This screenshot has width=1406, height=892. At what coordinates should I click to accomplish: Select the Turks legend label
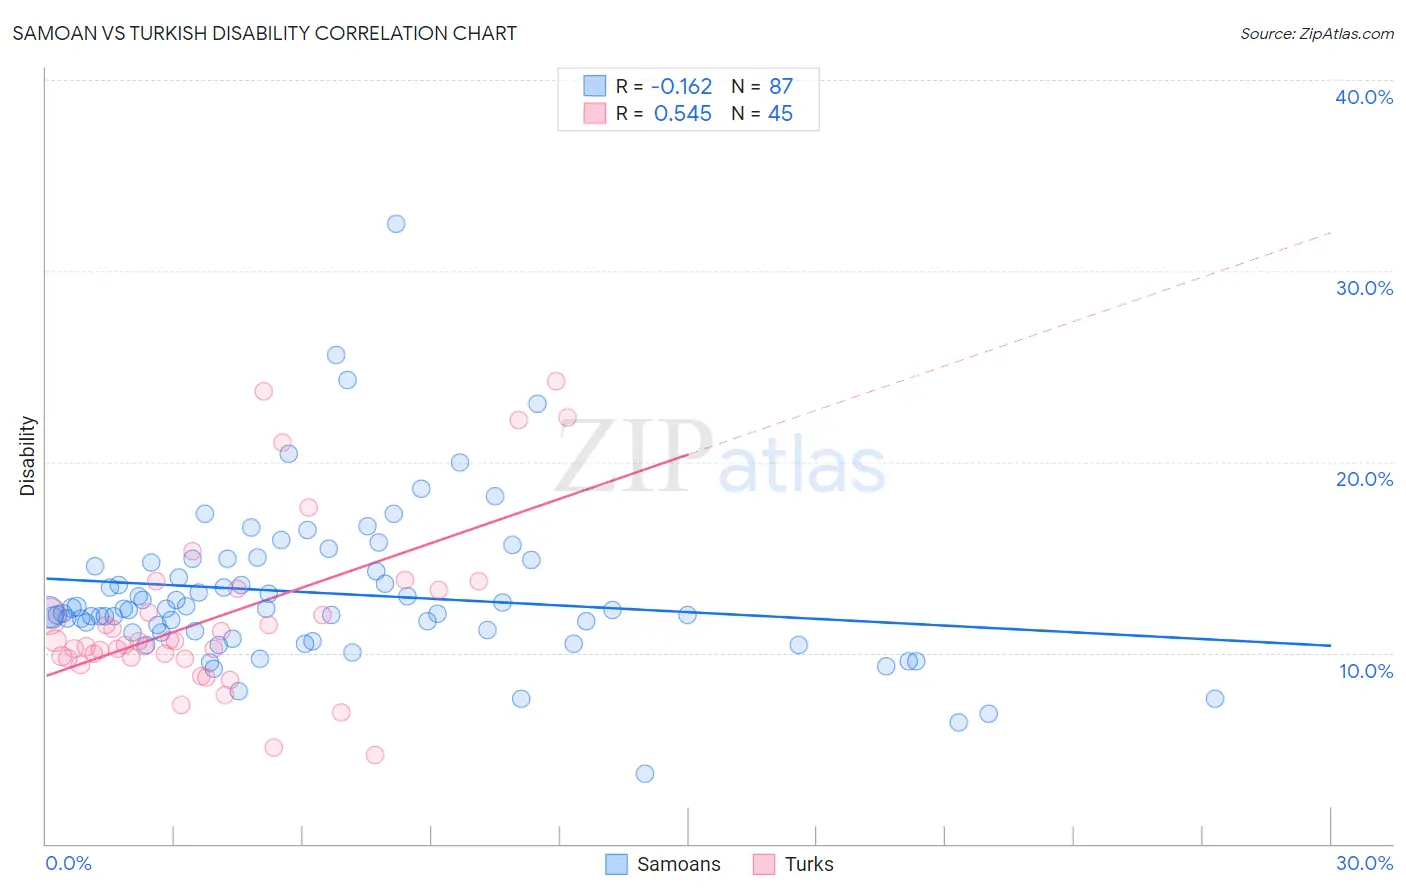809,864
